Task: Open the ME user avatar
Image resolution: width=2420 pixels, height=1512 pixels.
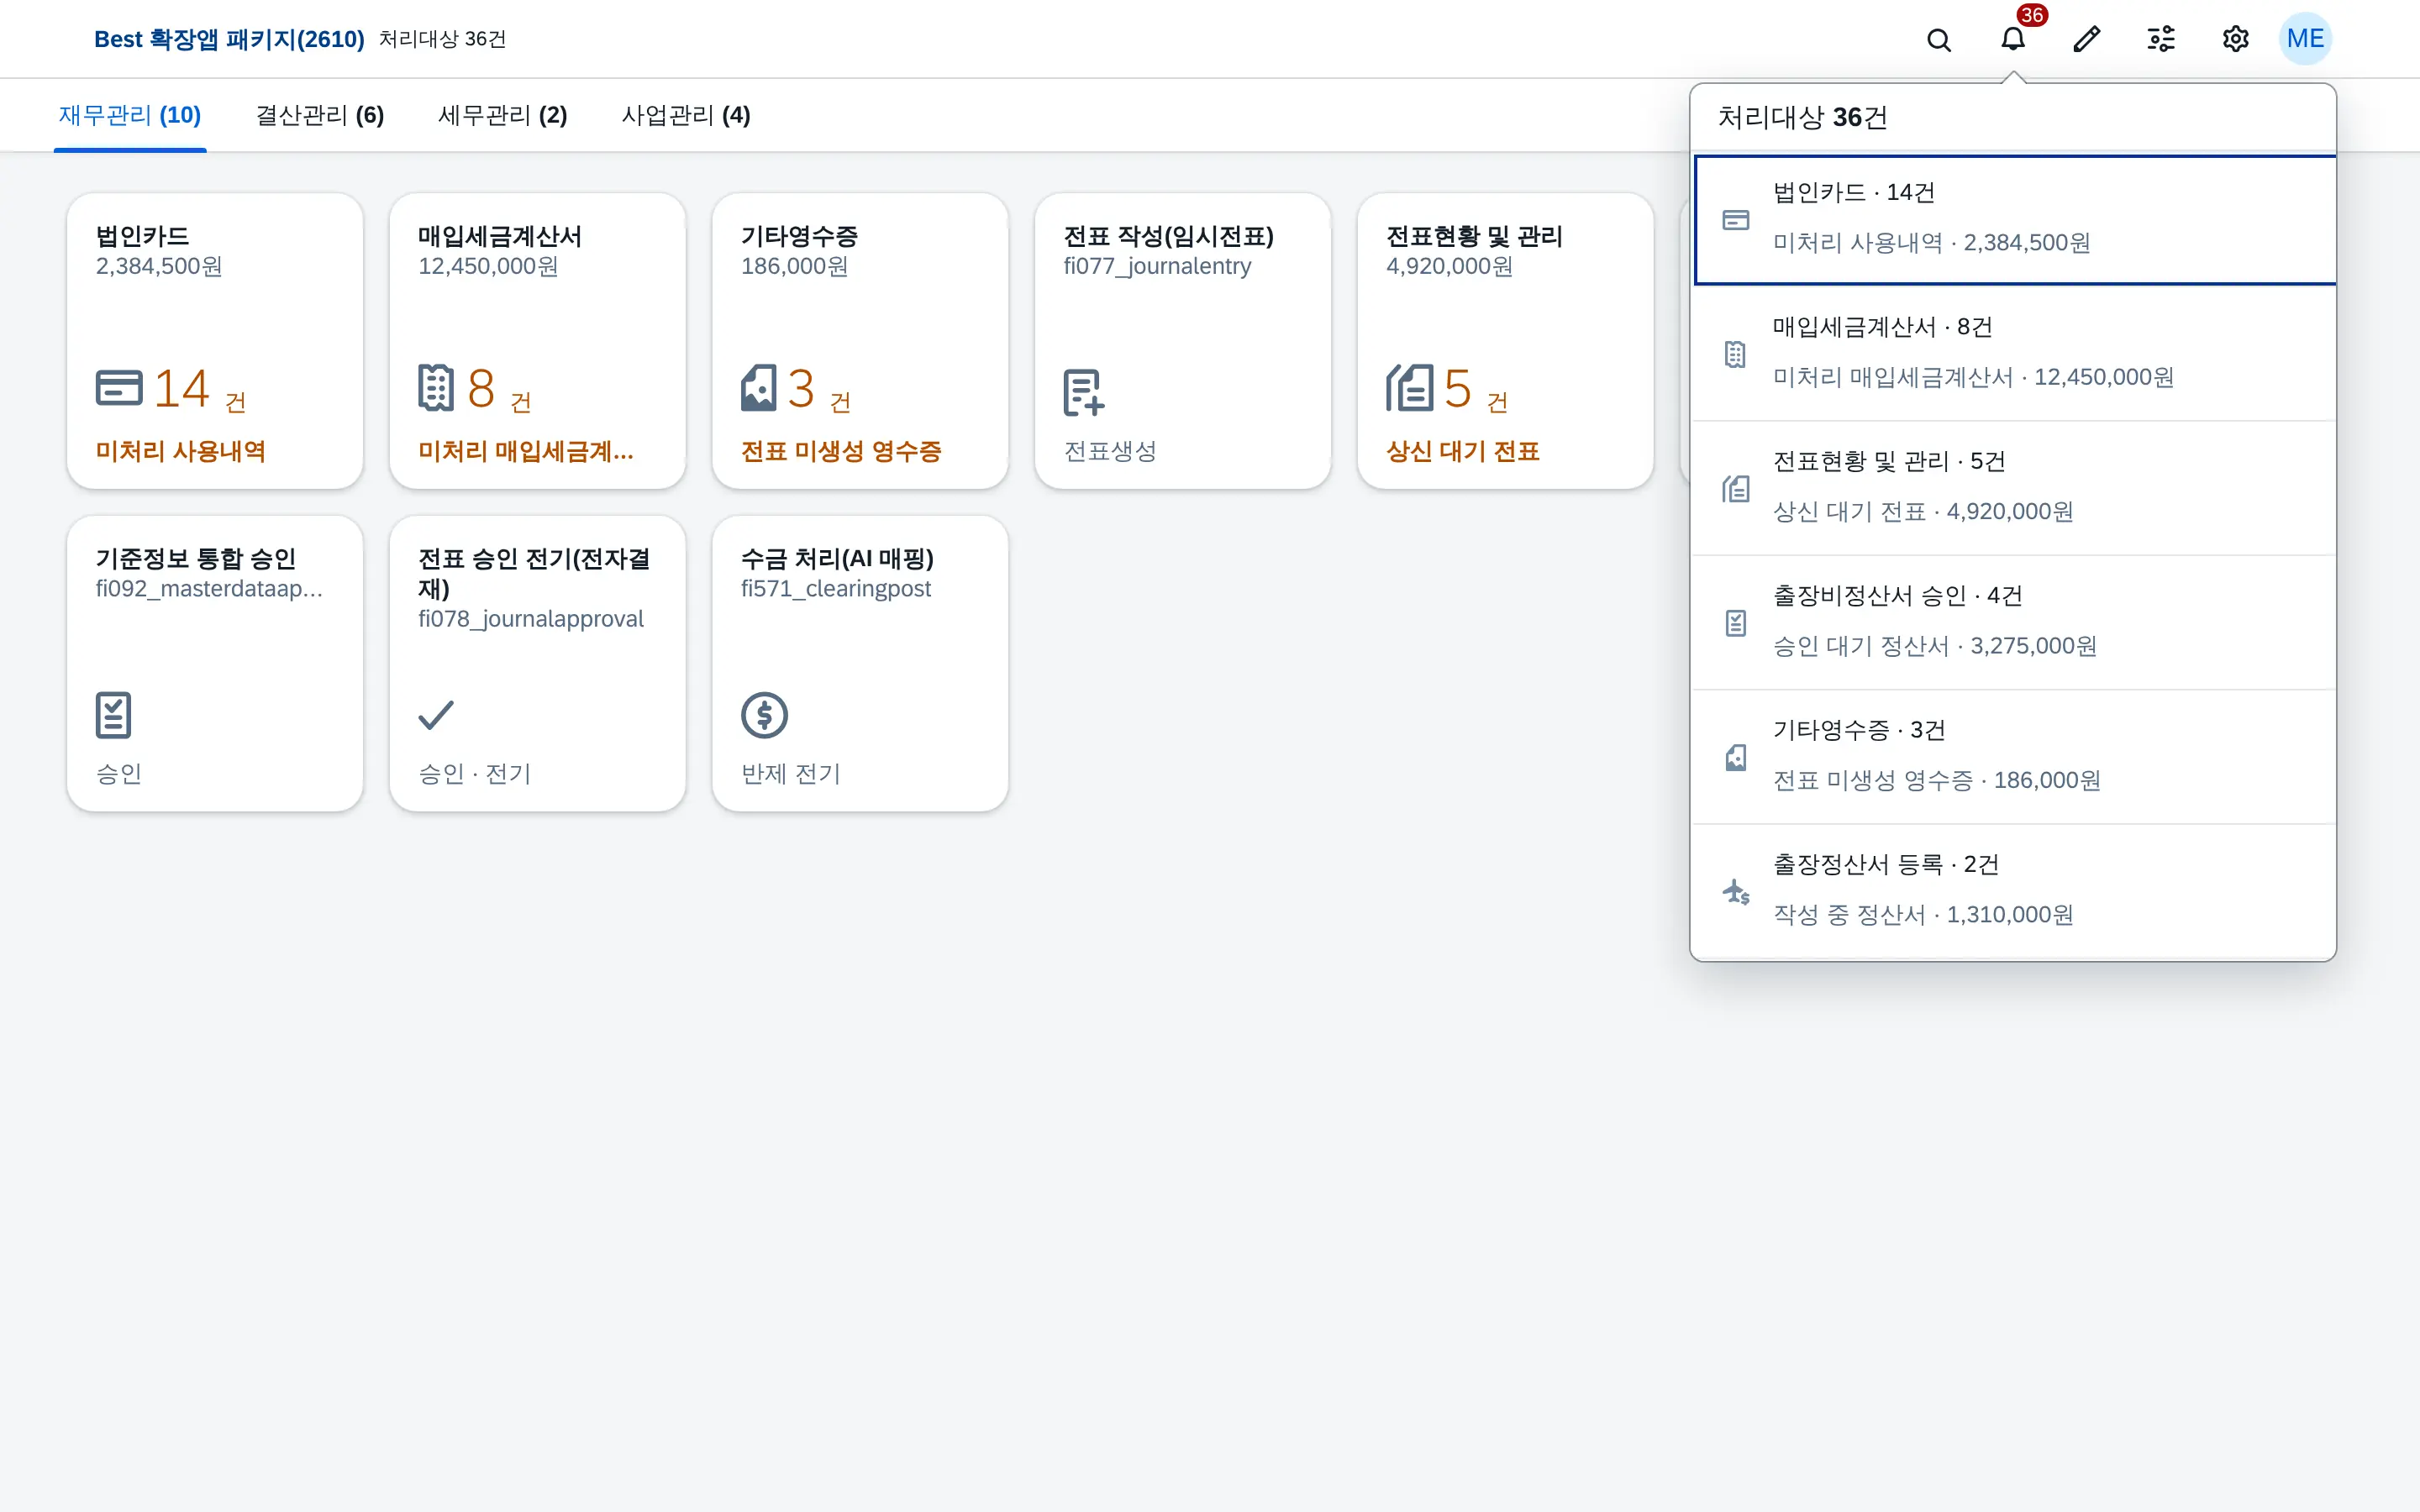Action: [x=2305, y=39]
